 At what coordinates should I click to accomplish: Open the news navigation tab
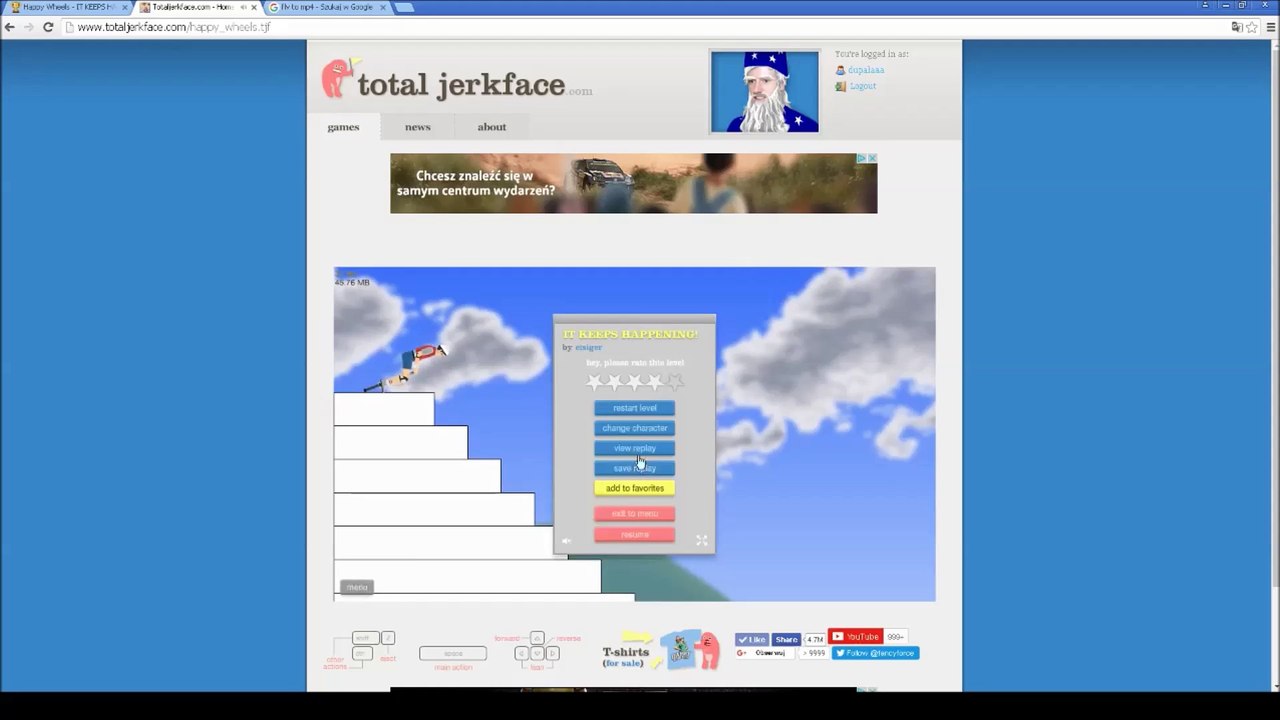tap(418, 127)
